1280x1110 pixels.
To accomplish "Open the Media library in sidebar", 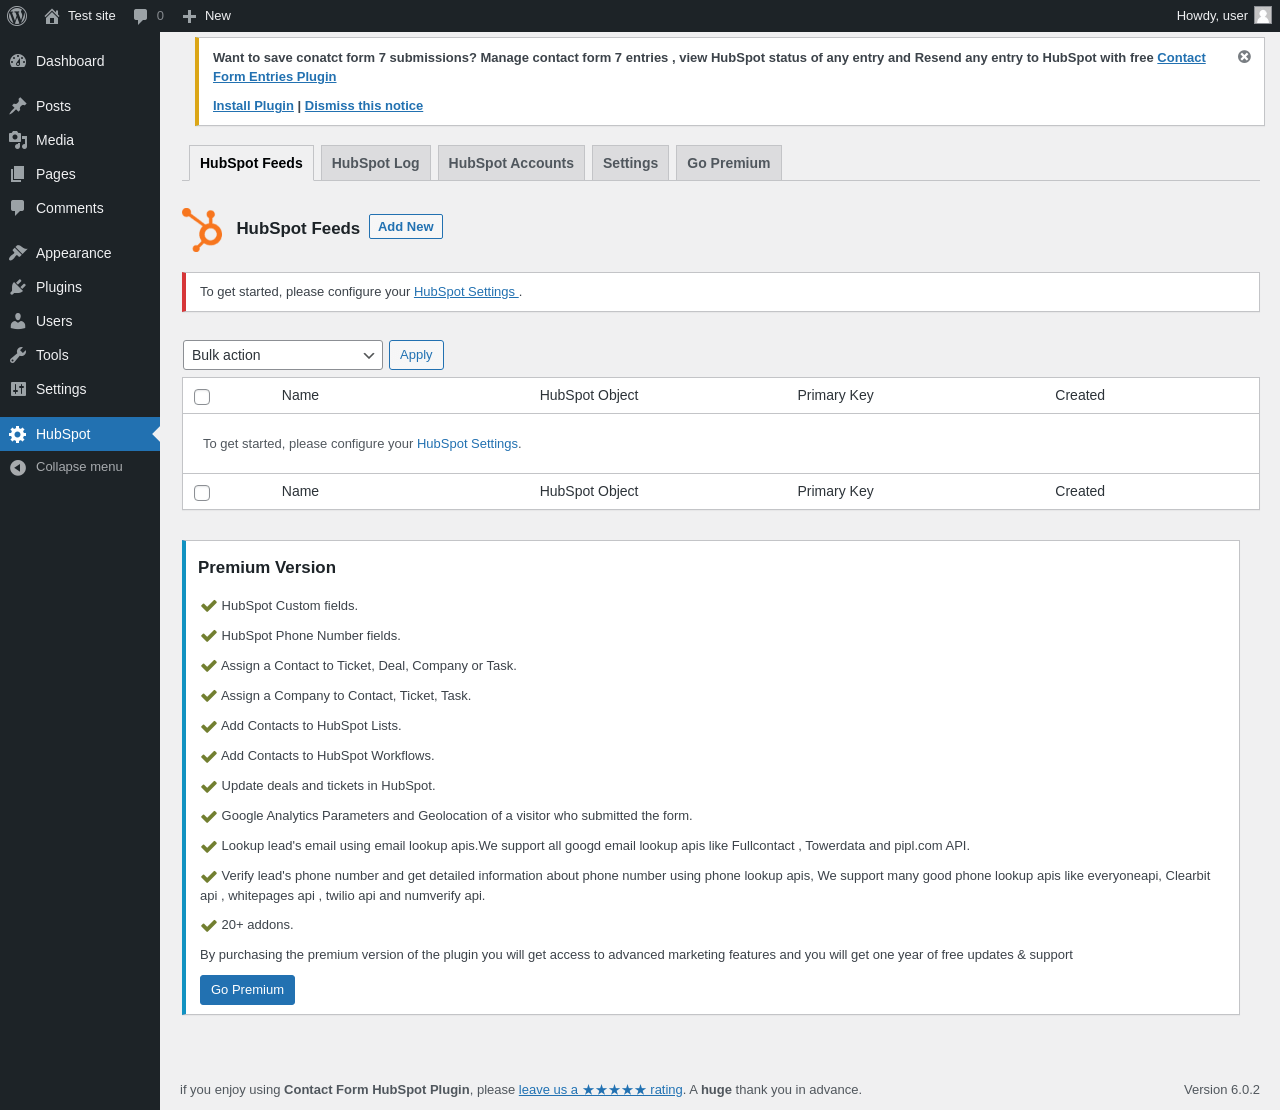I will (x=54, y=140).
